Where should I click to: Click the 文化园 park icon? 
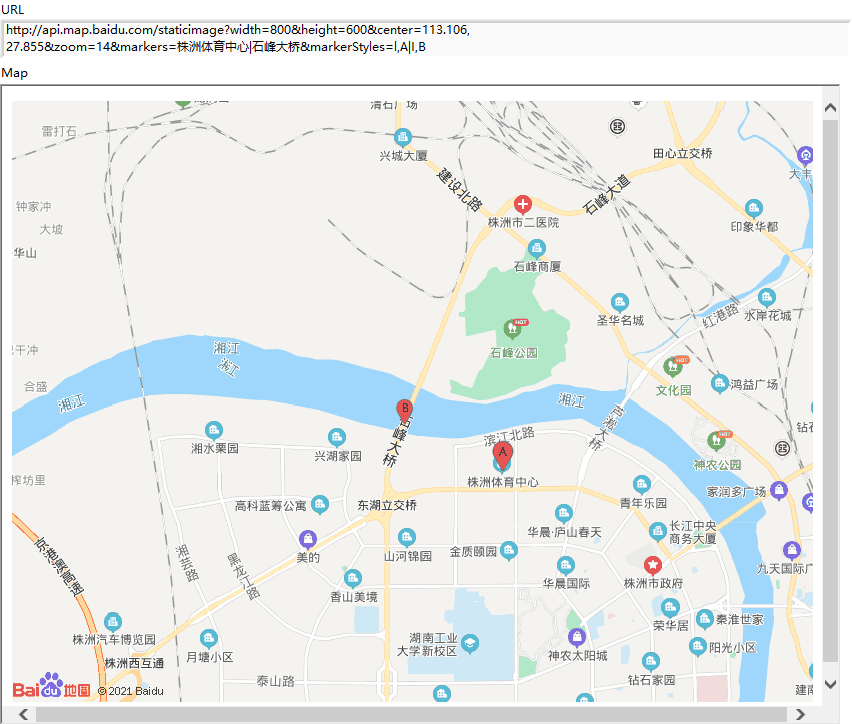click(x=673, y=367)
